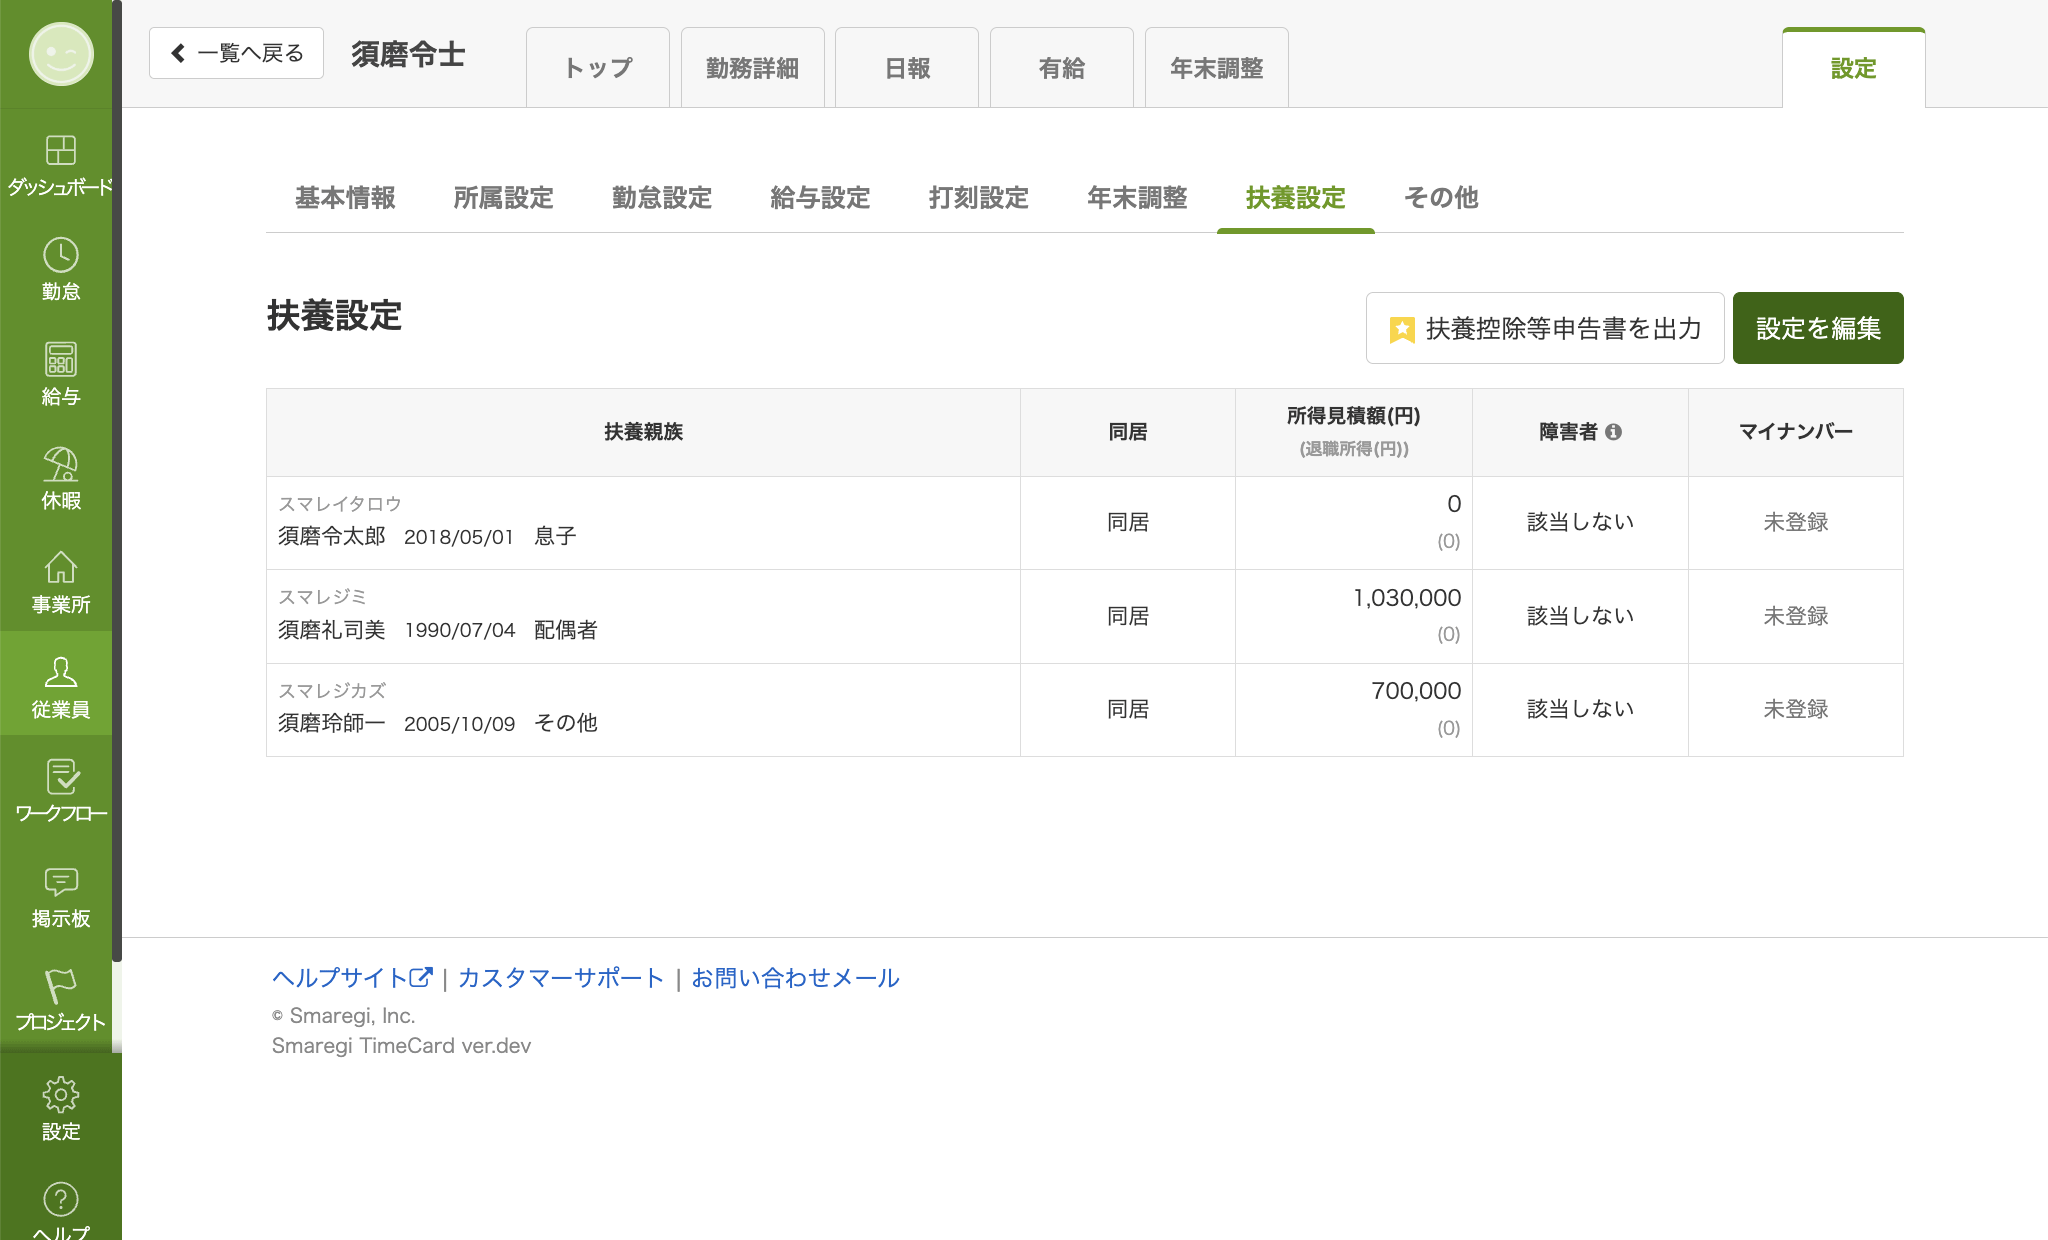This screenshot has width=2048, height=1240.
Task: Switch to the 有給 tab
Action: (1062, 68)
